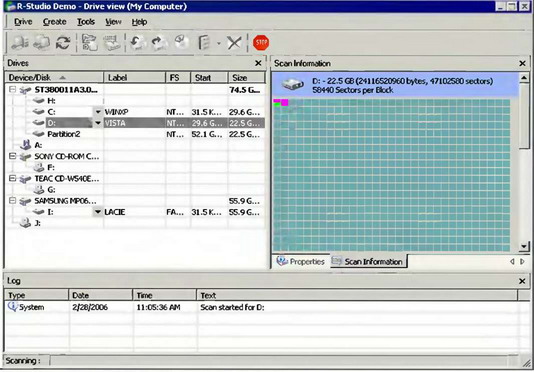Click the ST380011A3.0 hard drive icon

[26, 90]
